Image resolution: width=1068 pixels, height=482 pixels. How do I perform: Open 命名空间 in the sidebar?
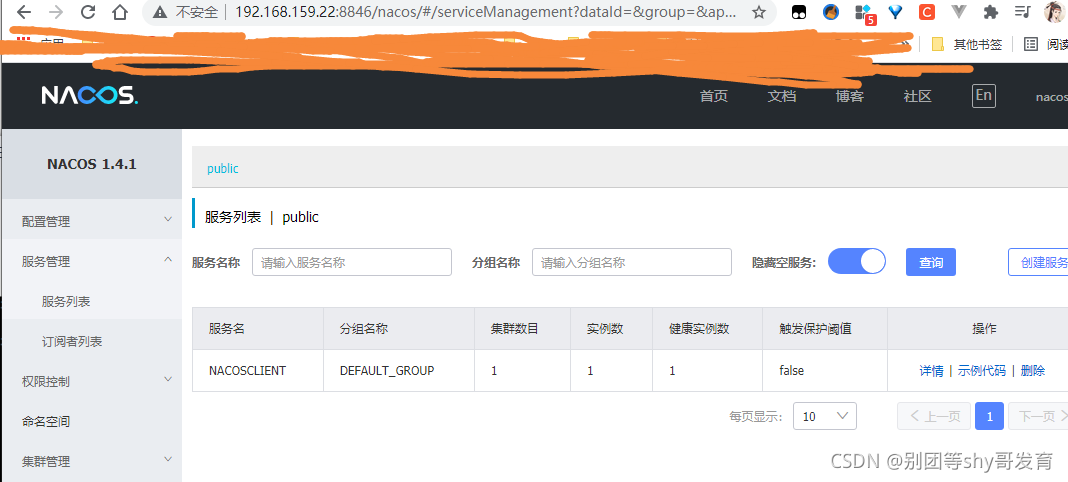91,421
